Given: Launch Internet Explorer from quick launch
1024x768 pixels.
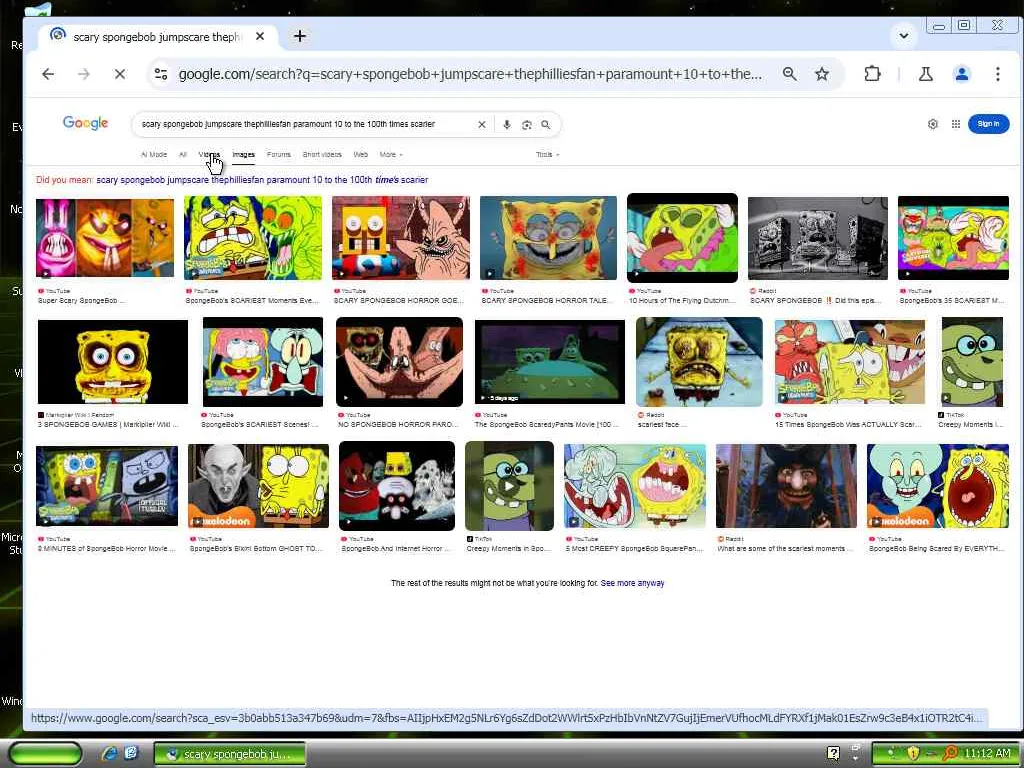Looking at the screenshot, I should click(x=109, y=754).
